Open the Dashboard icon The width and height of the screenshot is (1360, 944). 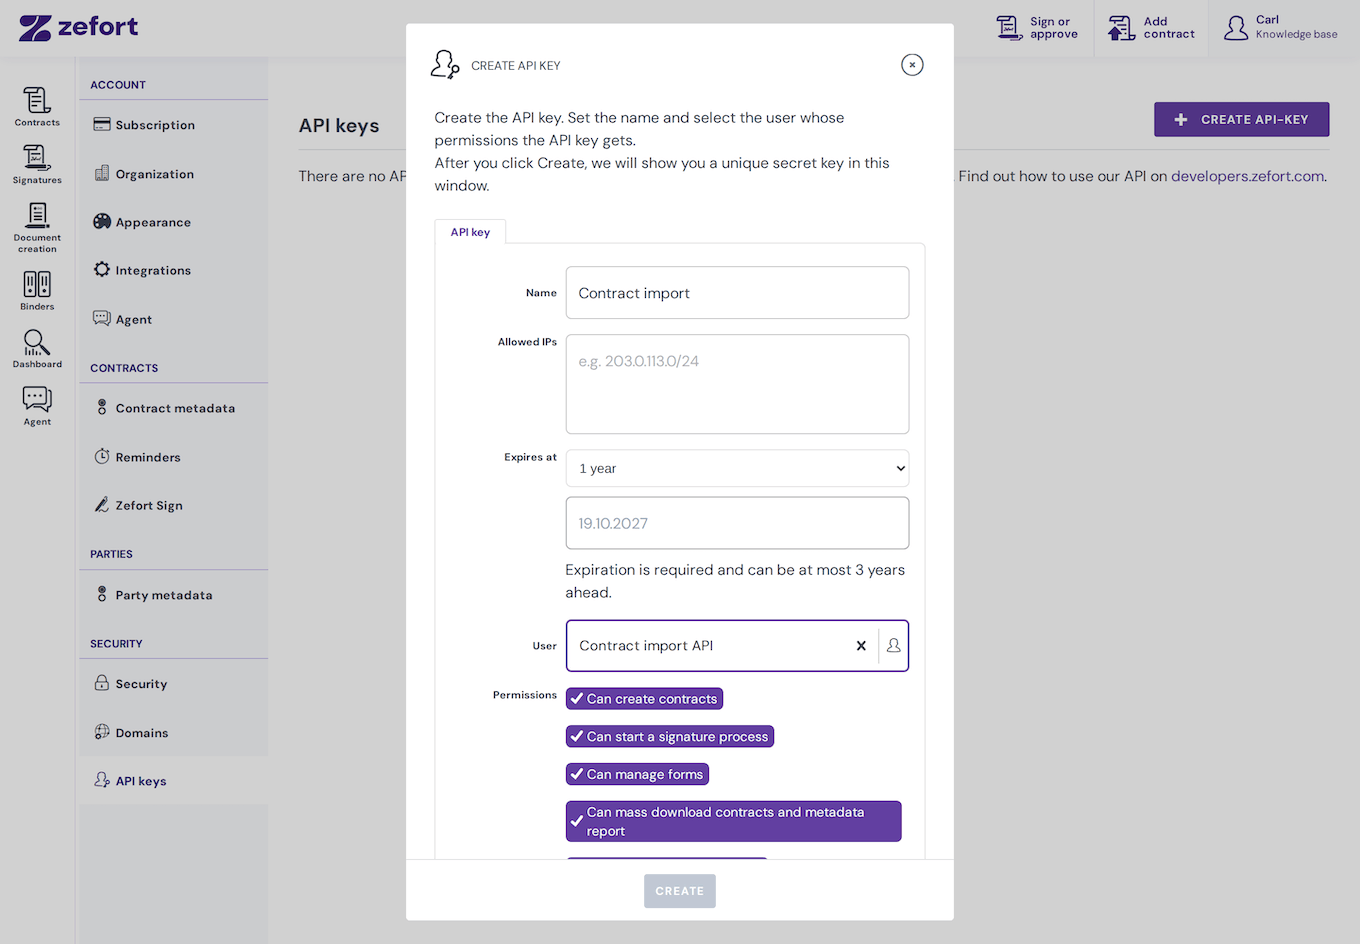37,348
